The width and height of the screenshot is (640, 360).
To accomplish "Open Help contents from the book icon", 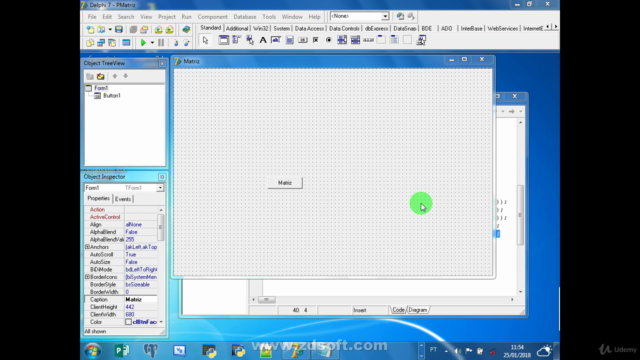I will (x=186, y=29).
